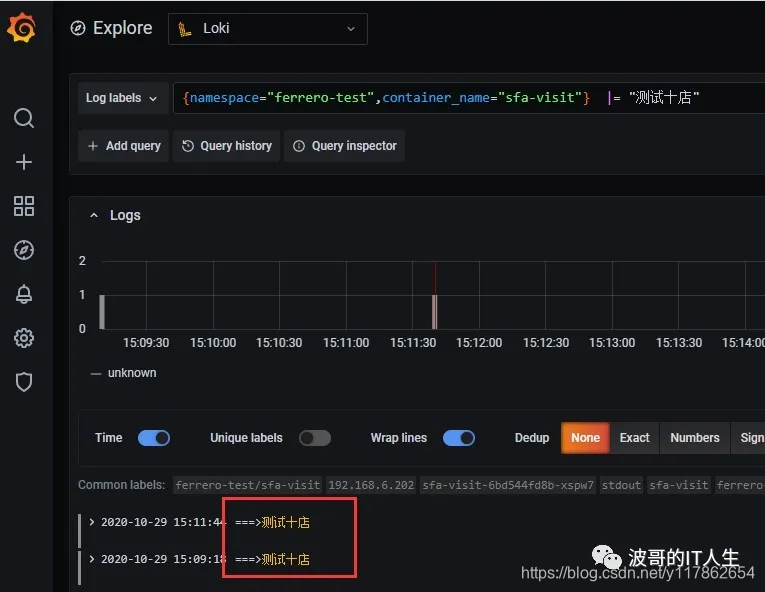Click common label stdout
Screen dimensions: 765x592
point(621,485)
